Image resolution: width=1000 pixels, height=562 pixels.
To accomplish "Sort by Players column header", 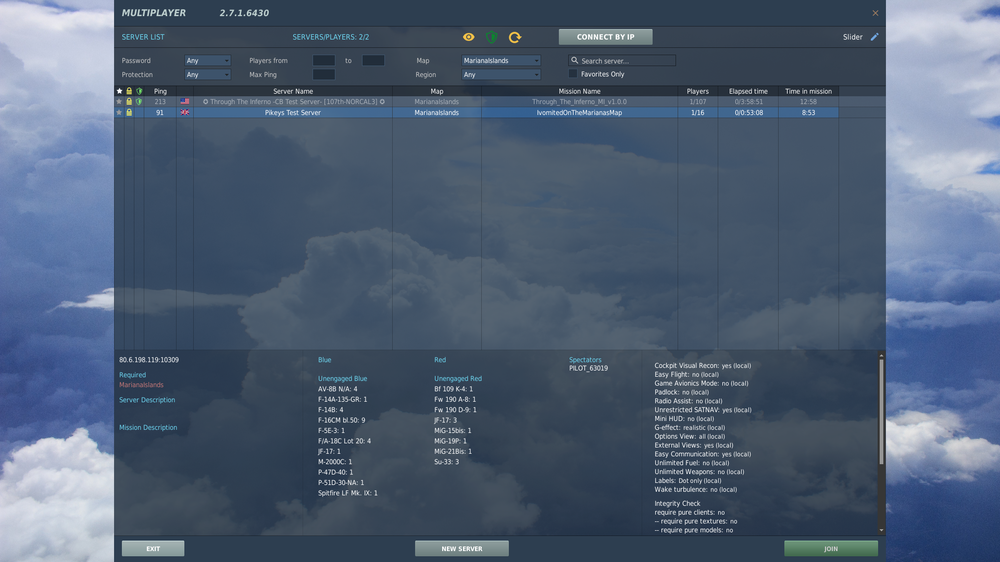I will (x=698, y=91).
